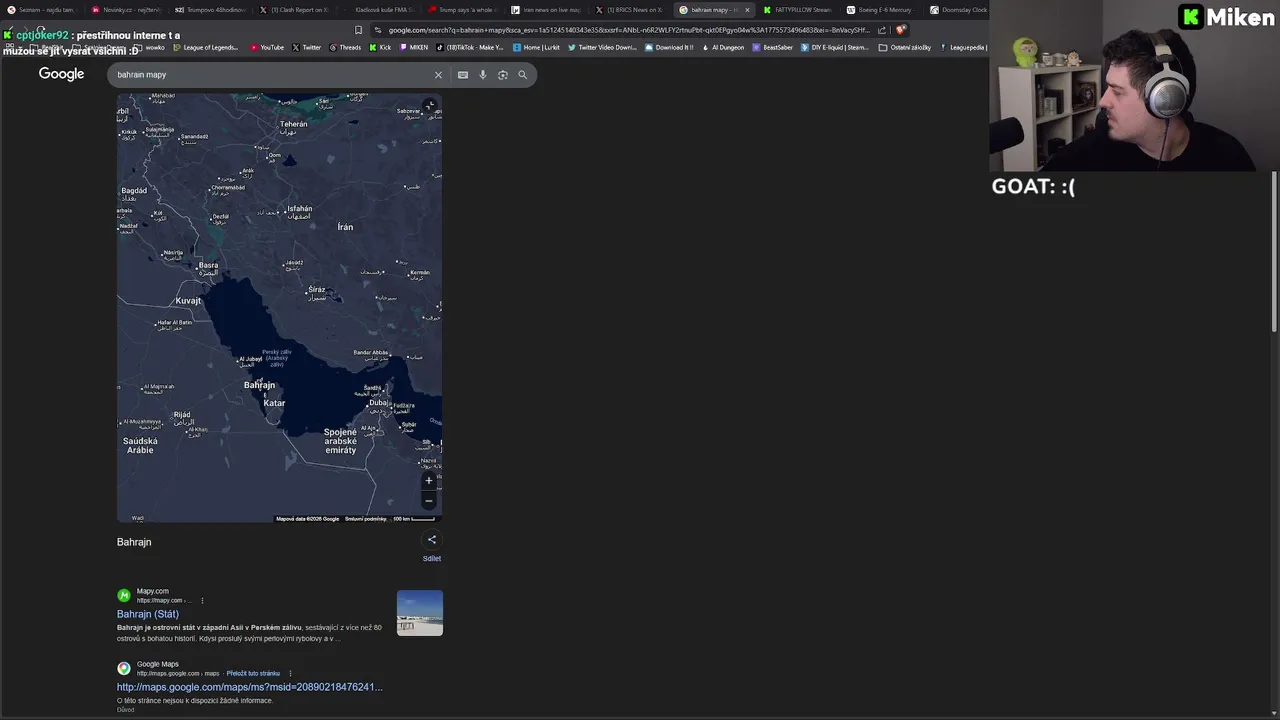Click the bookmark icon left of address bar
The width and height of the screenshot is (1280, 720).
point(358,30)
